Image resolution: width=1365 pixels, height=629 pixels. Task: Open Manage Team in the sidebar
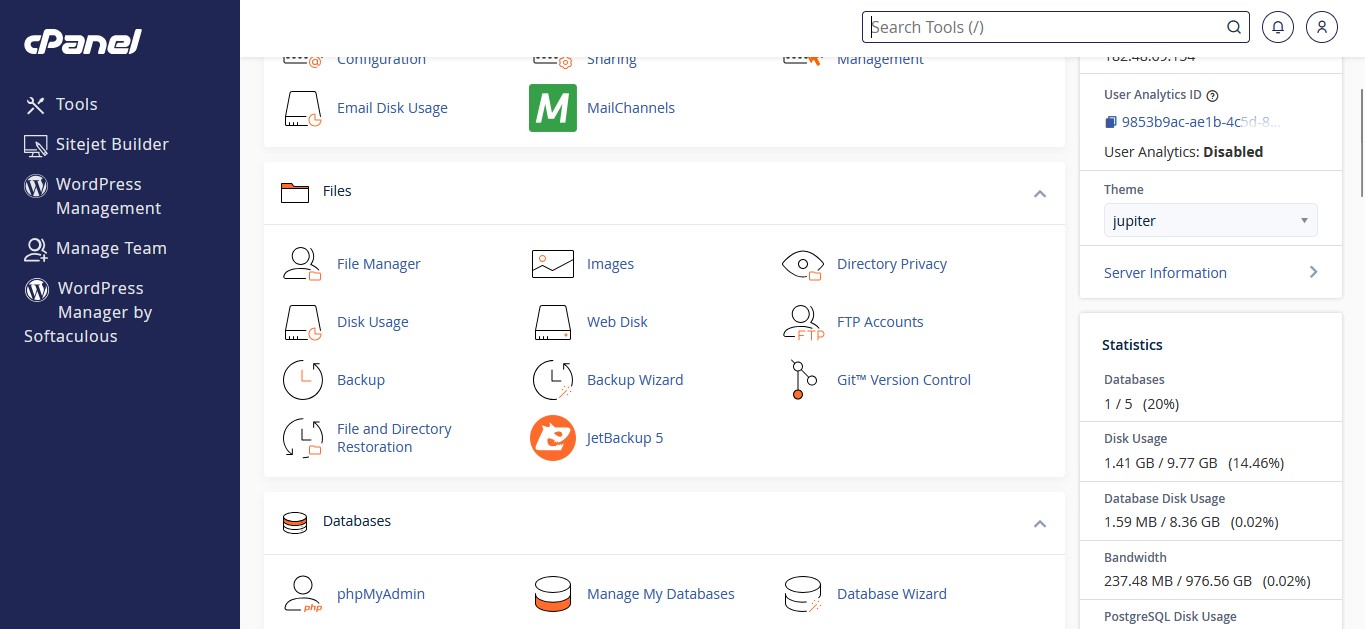click(x=96, y=248)
